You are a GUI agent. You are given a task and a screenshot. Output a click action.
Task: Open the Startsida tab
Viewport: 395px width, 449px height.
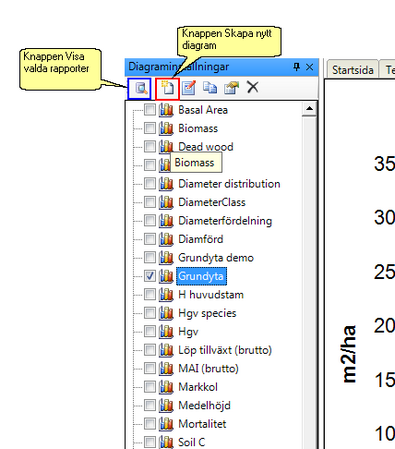(353, 70)
